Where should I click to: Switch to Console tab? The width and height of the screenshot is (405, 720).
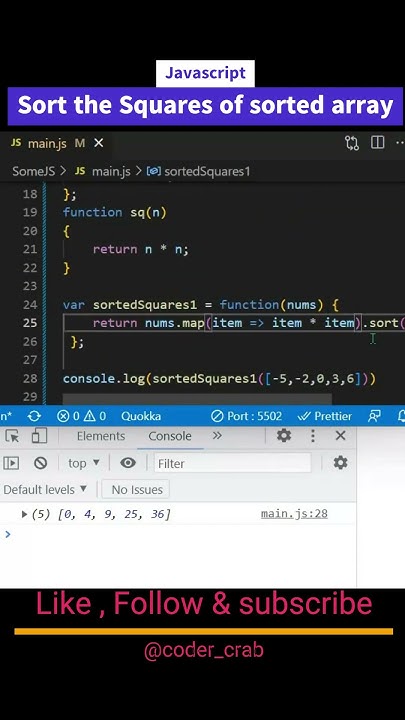(x=170, y=436)
